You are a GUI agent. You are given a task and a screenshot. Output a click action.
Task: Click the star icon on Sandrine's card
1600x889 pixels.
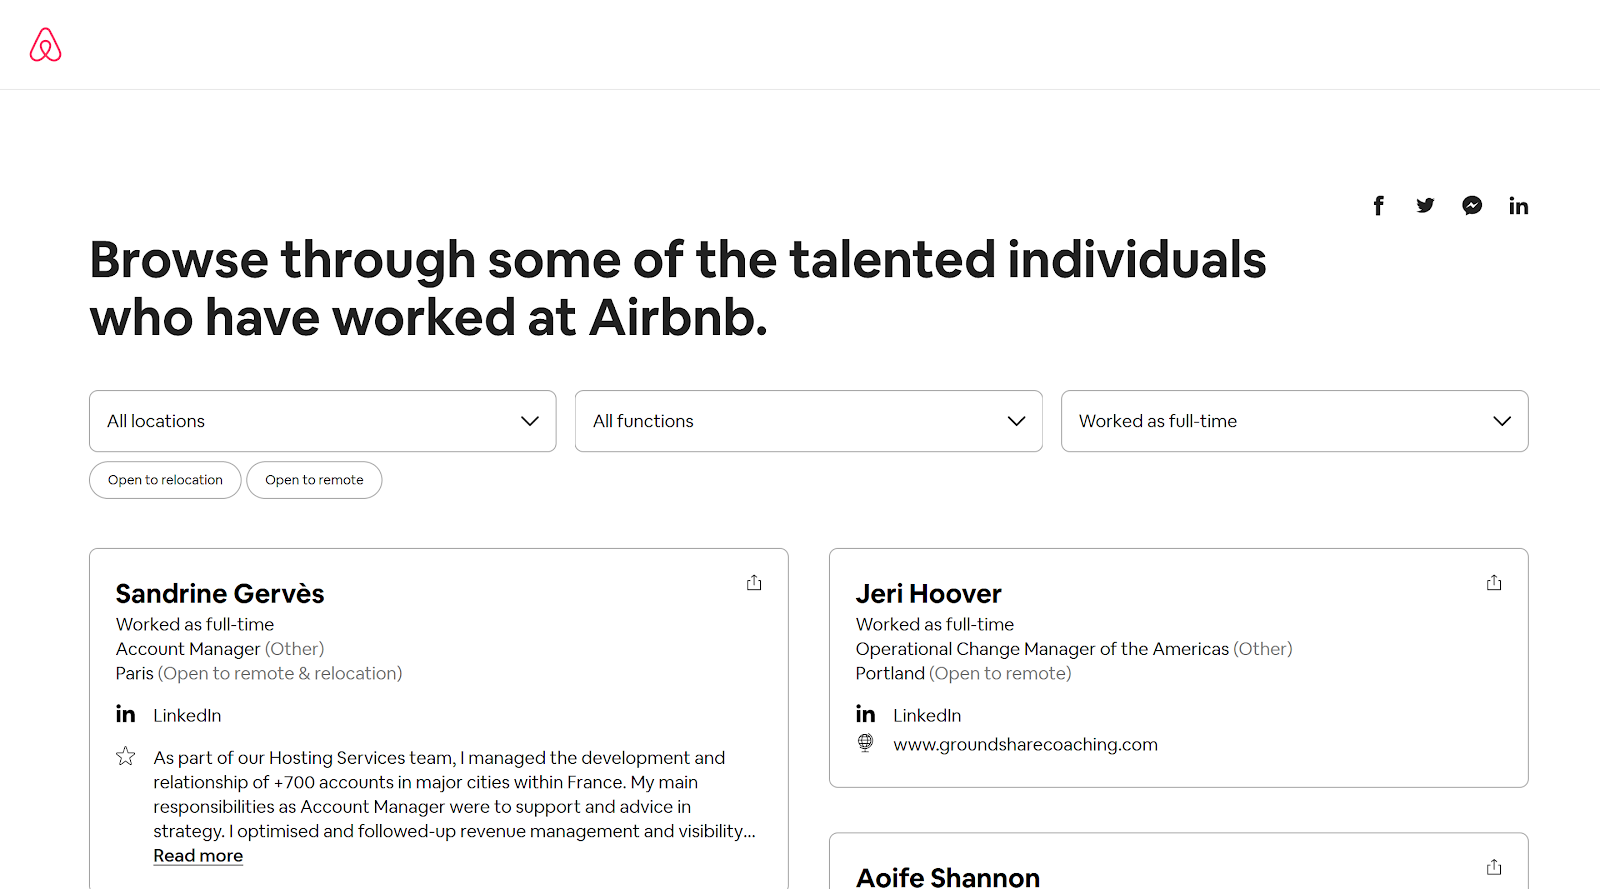126,756
